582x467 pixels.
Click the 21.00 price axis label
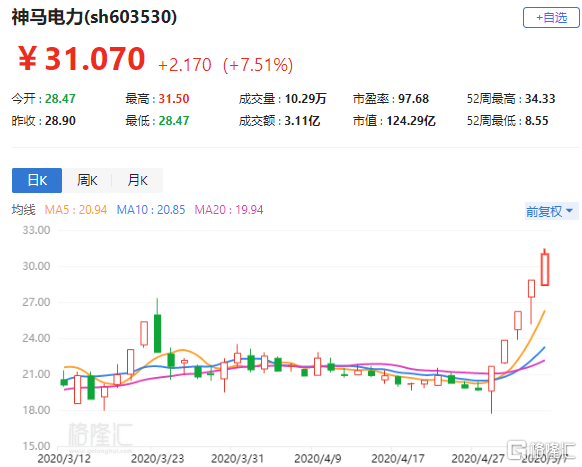(x=36, y=374)
